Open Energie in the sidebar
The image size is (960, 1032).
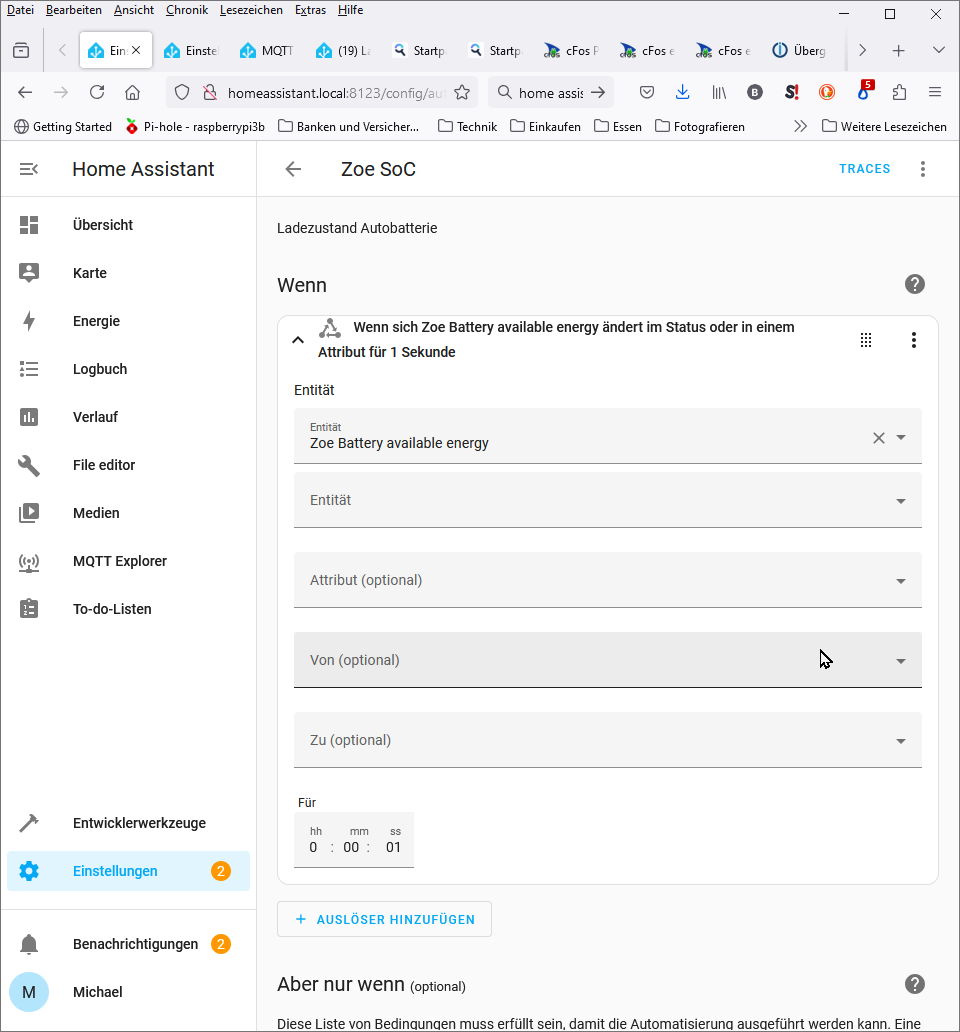click(96, 321)
